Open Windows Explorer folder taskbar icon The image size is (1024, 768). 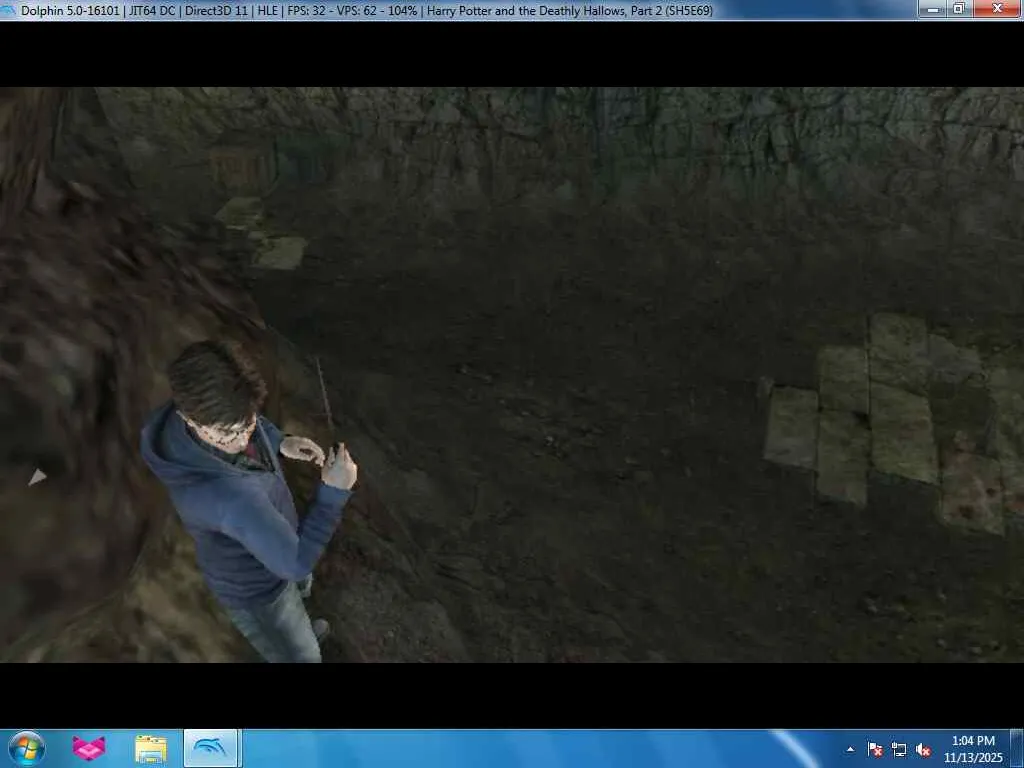click(151, 749)
